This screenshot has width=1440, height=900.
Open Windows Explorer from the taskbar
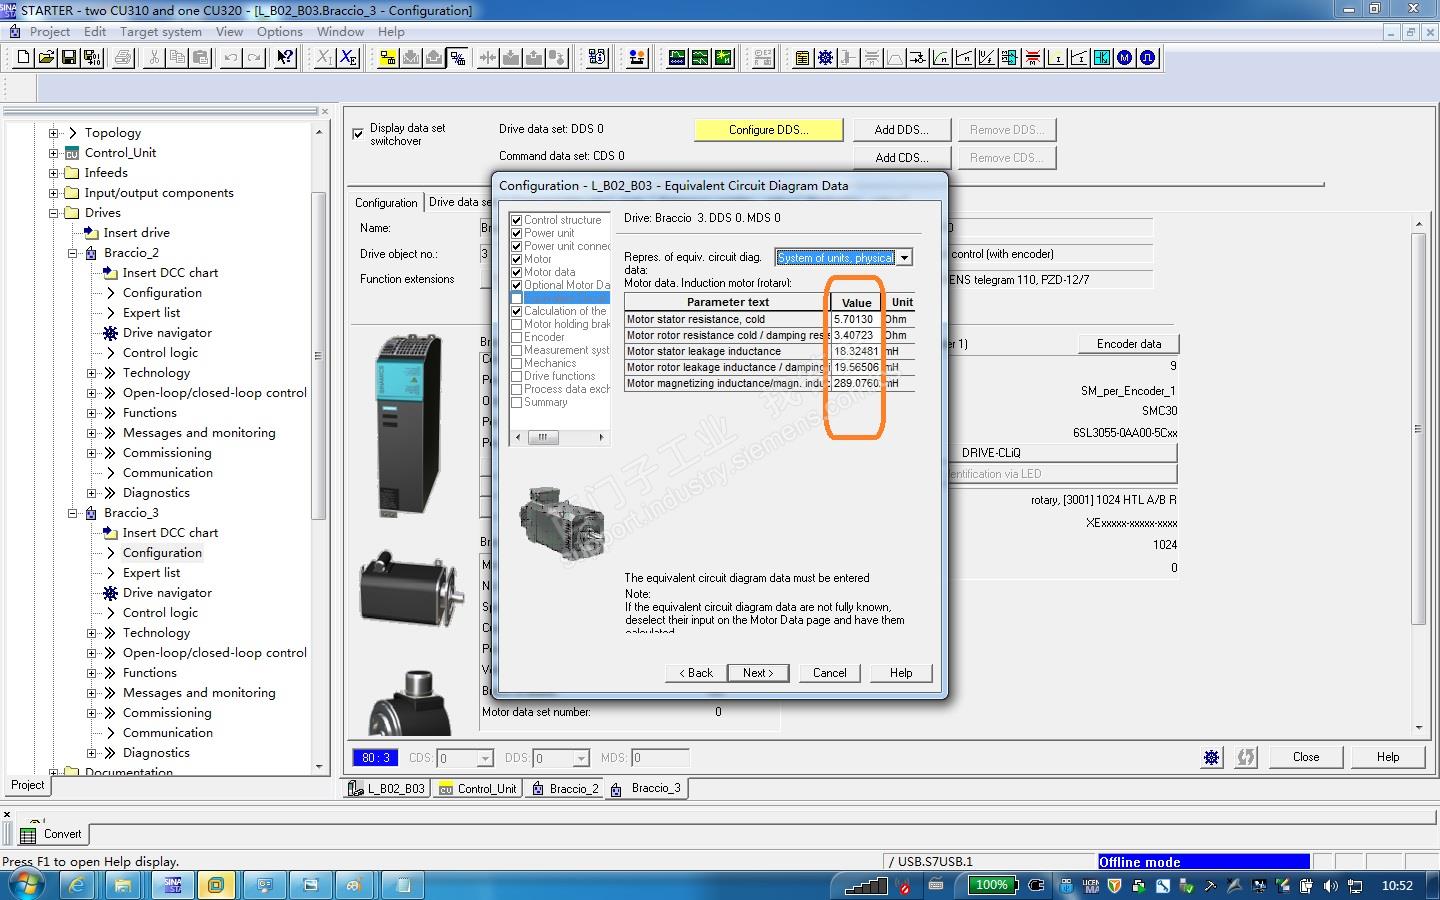click(123, 885)
